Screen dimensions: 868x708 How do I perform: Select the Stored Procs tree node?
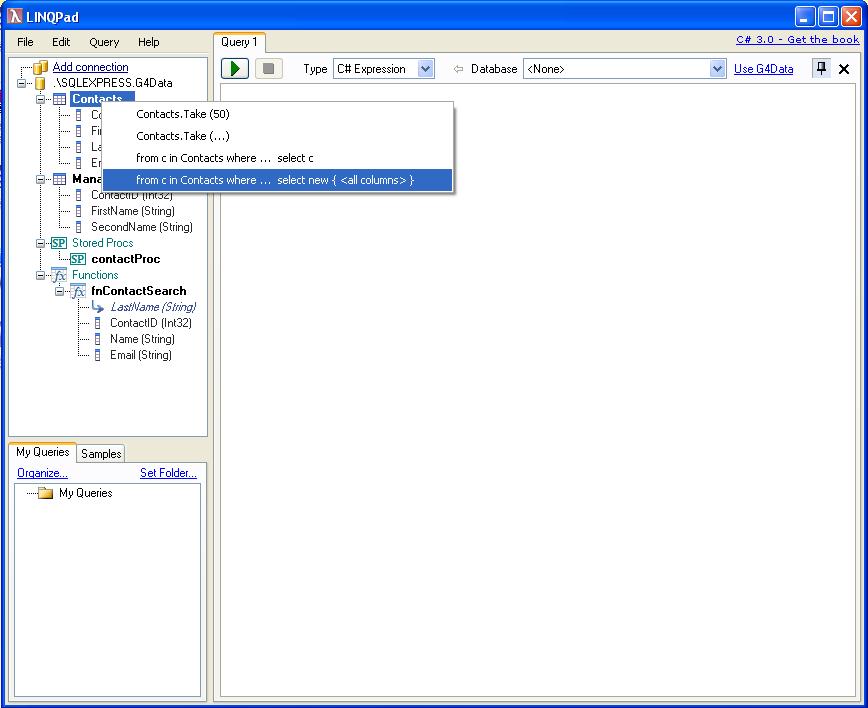[102, 243]
